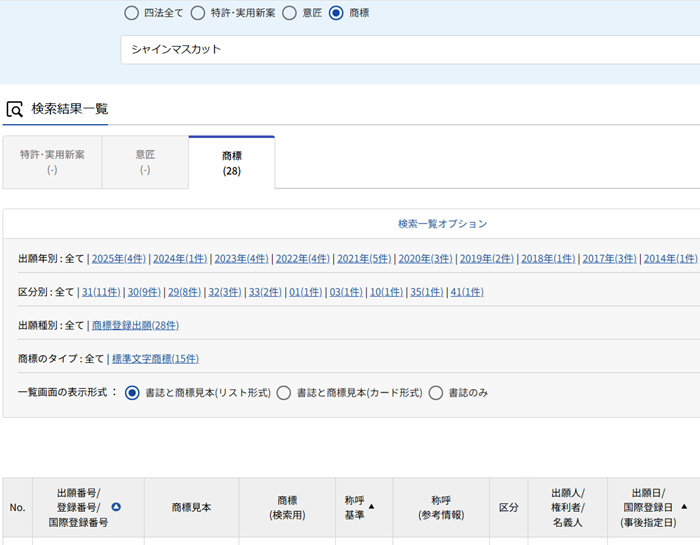This screenshot has height=545, width=700.
Task: Click the 商標登録出願(28件) filter link
Action: coord(135,325)
